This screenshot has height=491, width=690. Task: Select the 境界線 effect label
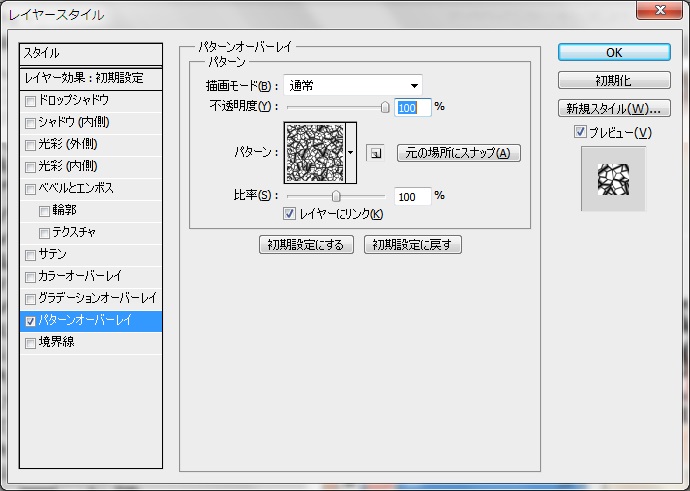56,342
